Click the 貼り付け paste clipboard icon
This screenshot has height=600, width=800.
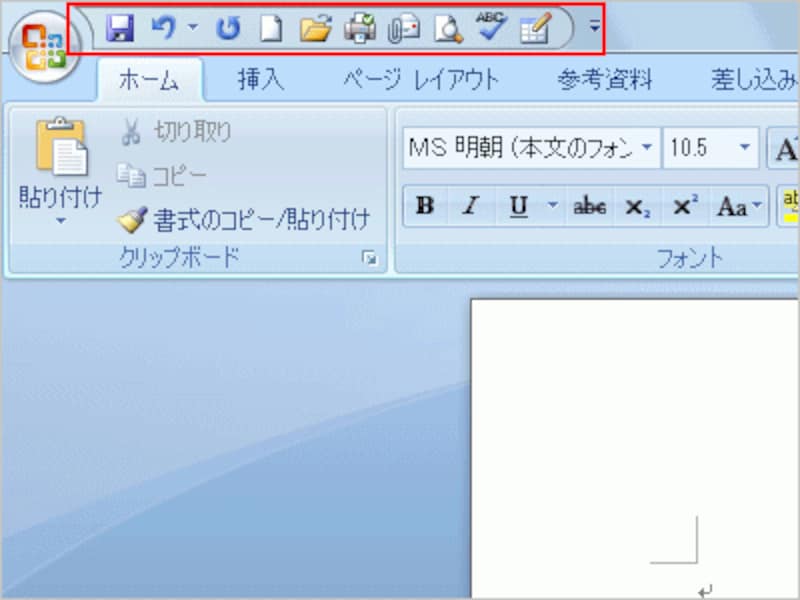click(x=61, y=147)
